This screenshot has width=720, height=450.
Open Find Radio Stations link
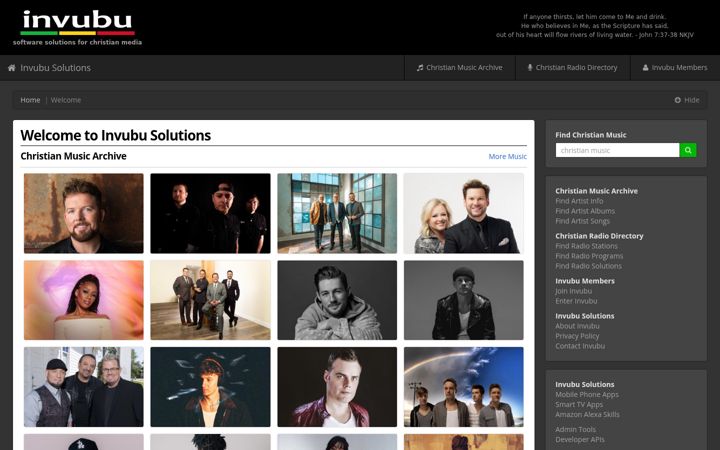coord(586,246)
